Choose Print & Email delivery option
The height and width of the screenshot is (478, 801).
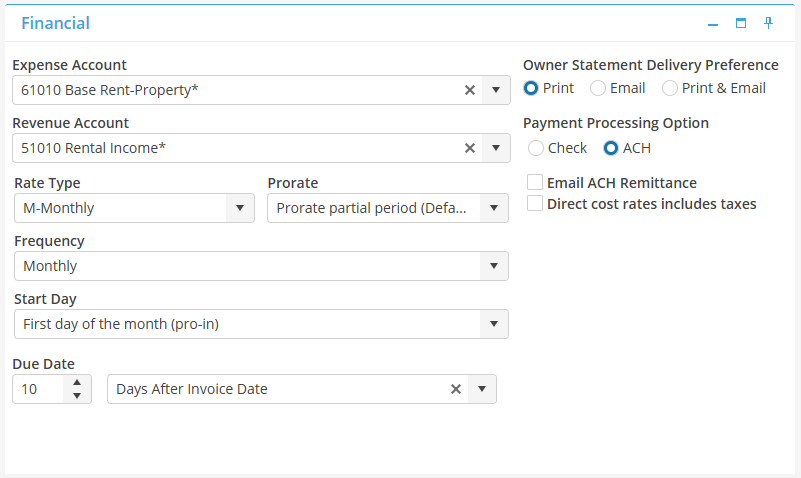click(x=670, y=88)
